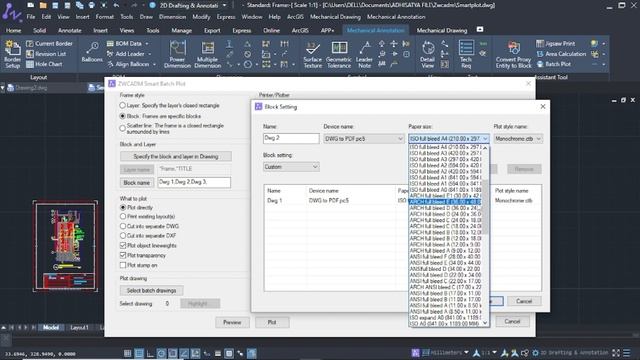The width and height of the screenshot is (640, 360).
Task: Open the Revision List tool
Action: point(46,54)
